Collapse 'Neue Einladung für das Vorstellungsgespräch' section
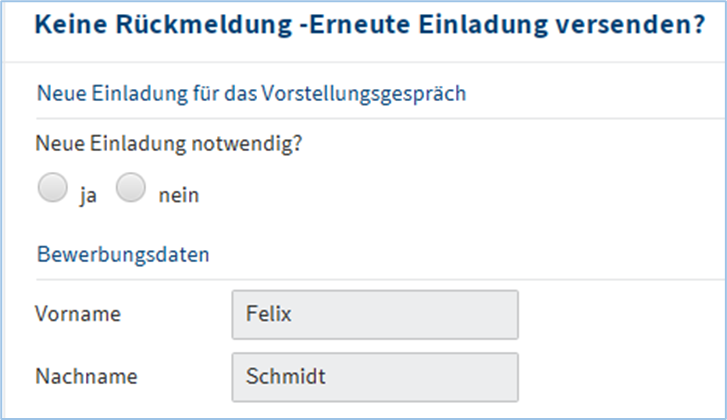727x420 pixels. tap(252, 94)
